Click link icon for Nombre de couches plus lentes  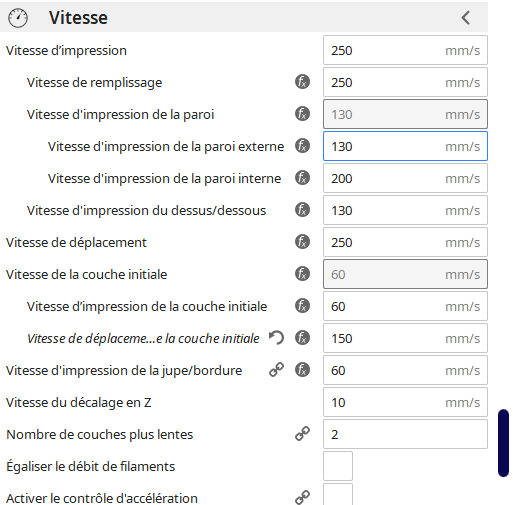(302, 434)
